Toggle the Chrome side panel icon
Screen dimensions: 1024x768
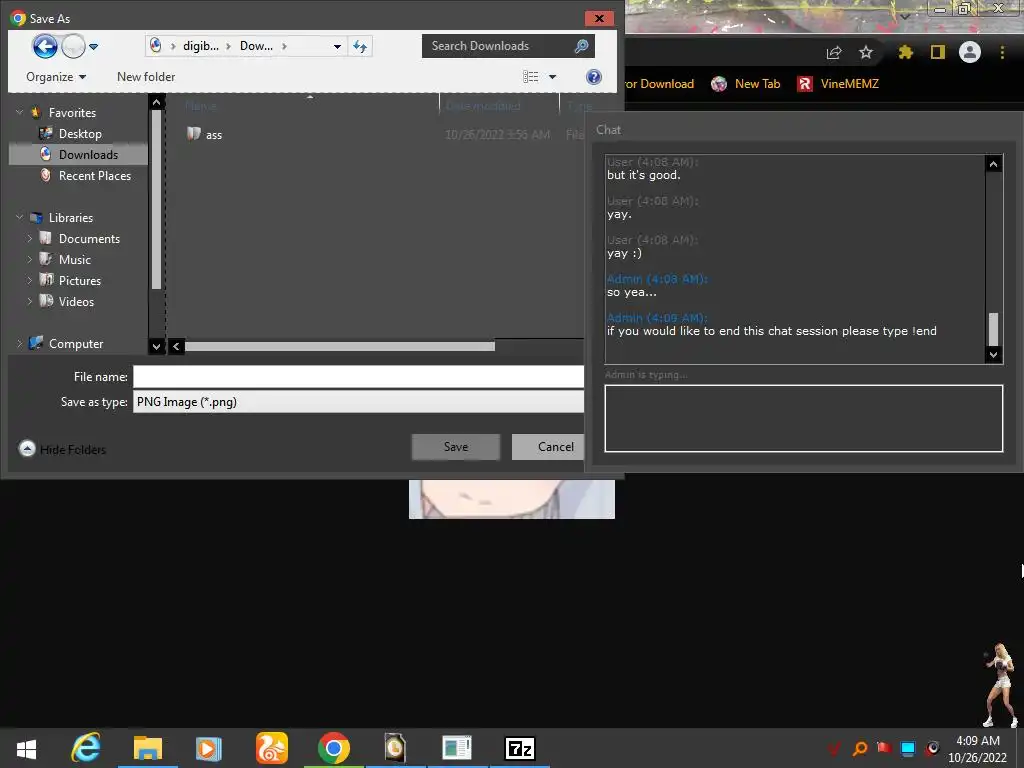[938, 52]
